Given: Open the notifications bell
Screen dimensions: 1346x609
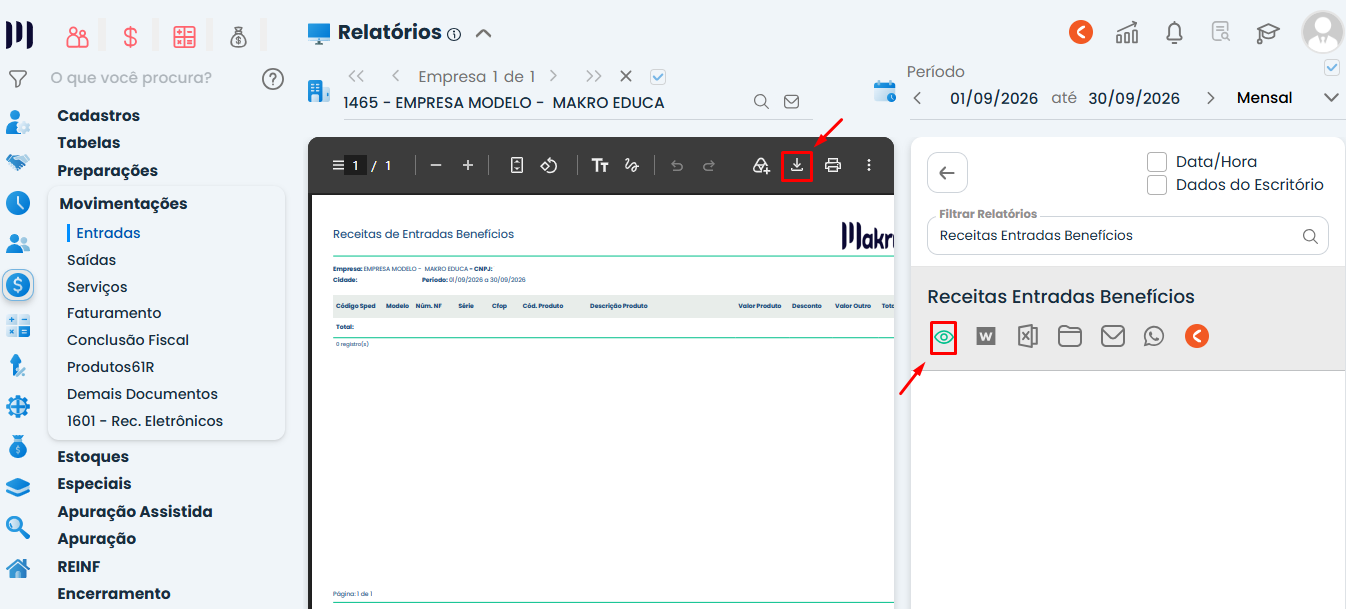Looking at the screenshot, I should [x=1175, y=32].
